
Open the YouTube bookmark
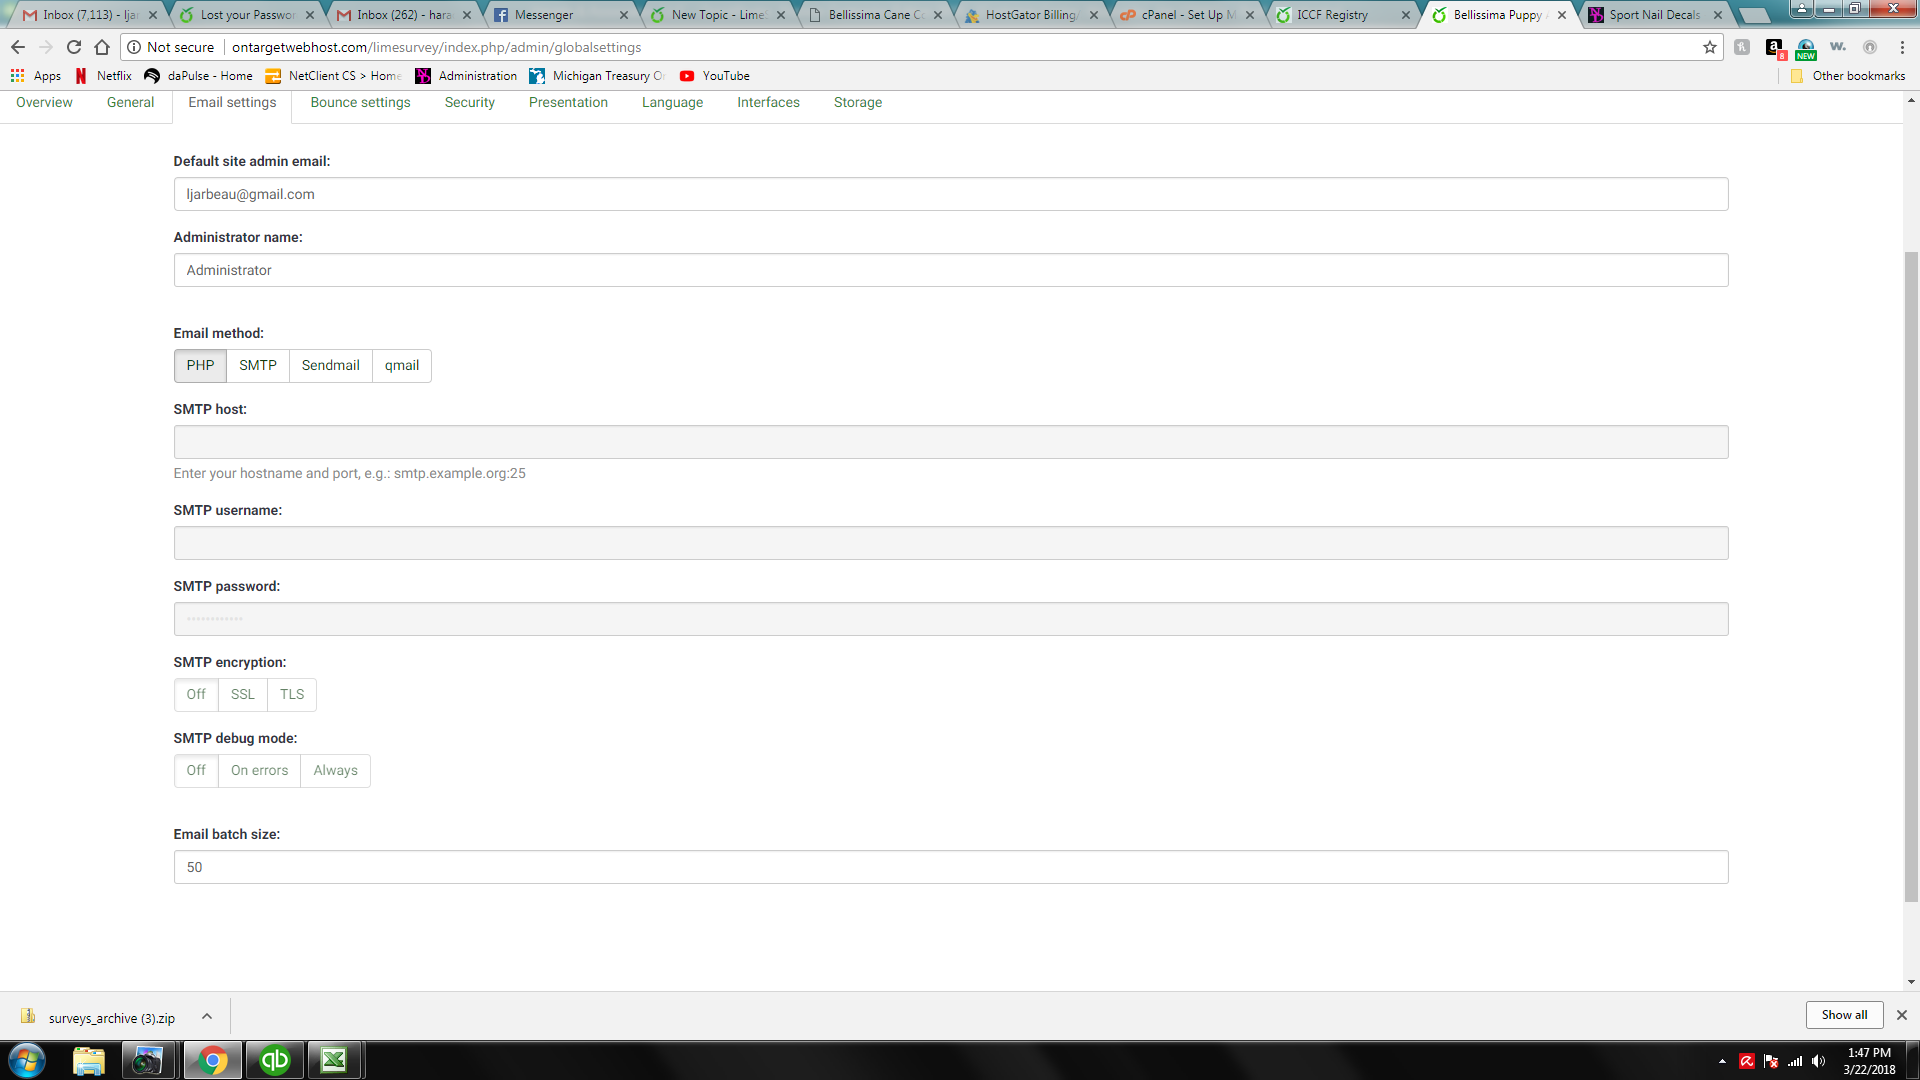click(714, 76)
